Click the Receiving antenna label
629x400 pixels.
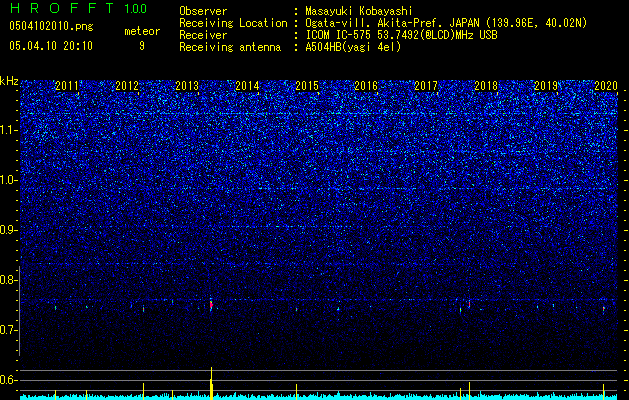pyautogui.click(x=230, y=47)
